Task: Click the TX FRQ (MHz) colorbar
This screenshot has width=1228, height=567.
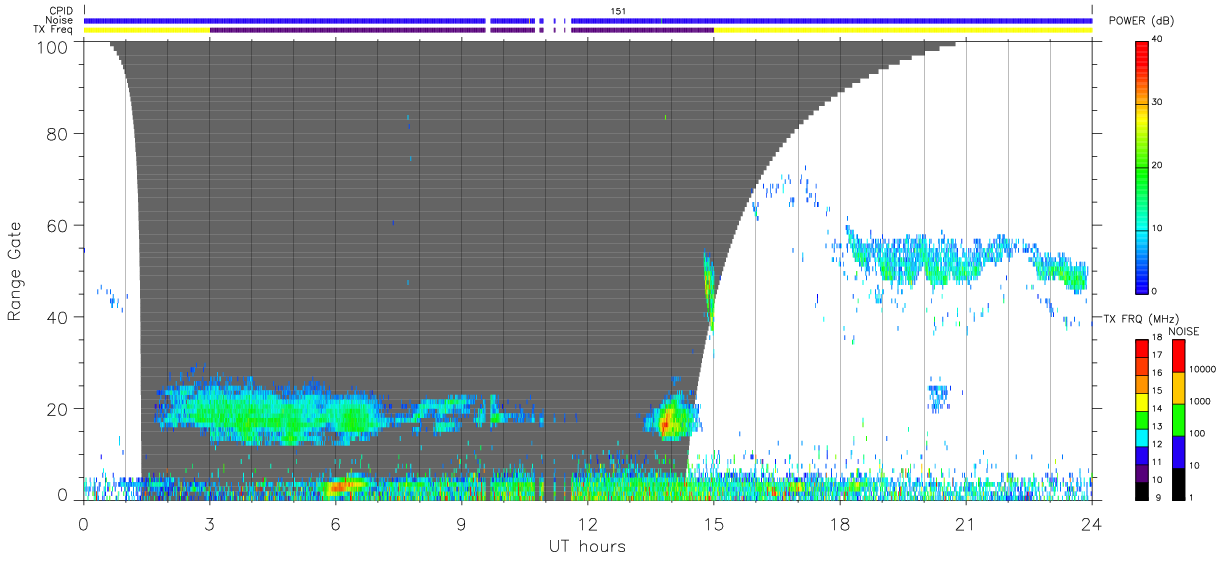Action: [1142, 420]
